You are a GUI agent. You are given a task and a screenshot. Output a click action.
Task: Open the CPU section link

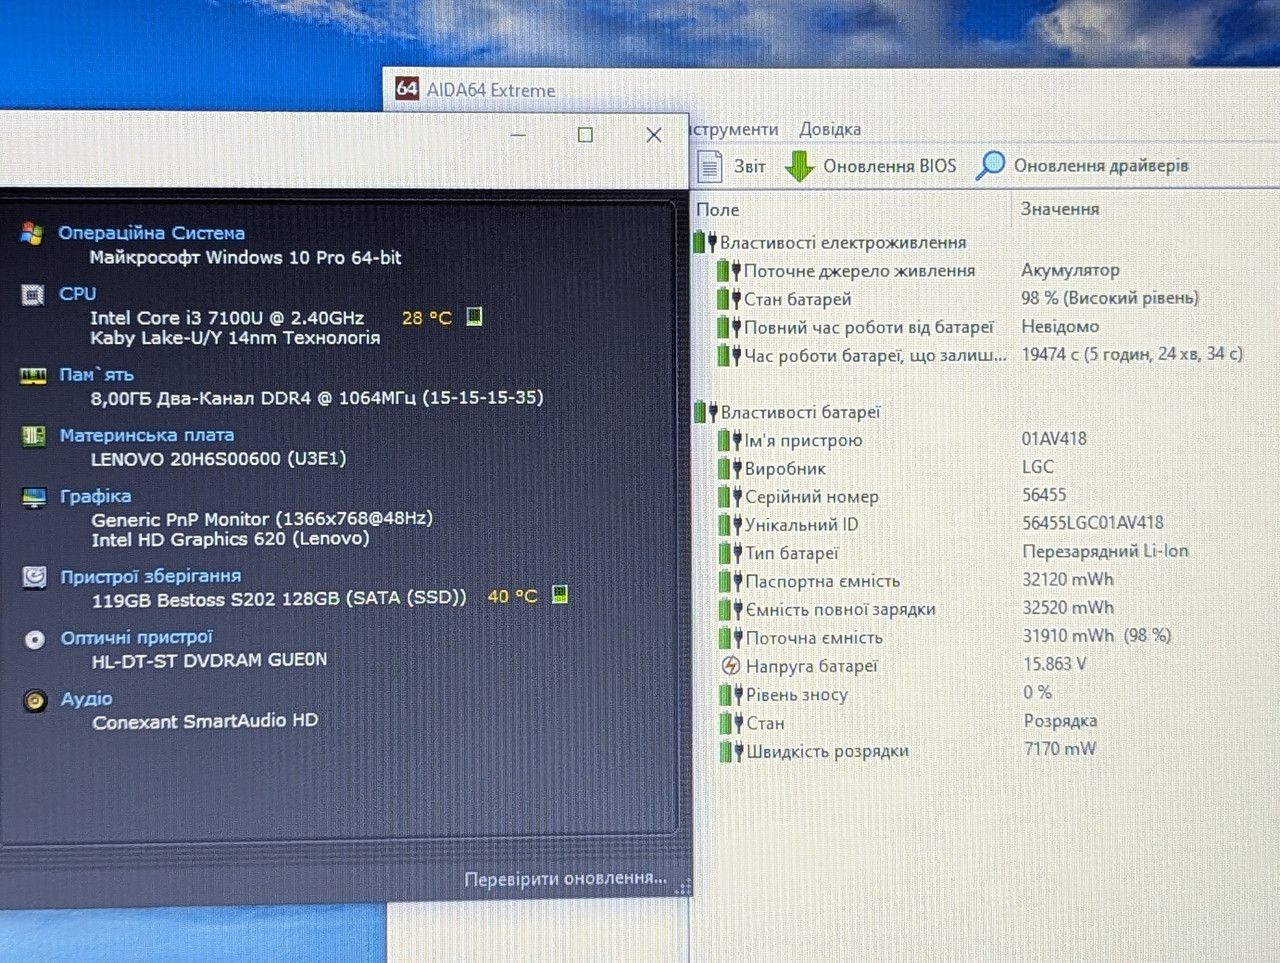pyautogui.click(x=77, y=294)
